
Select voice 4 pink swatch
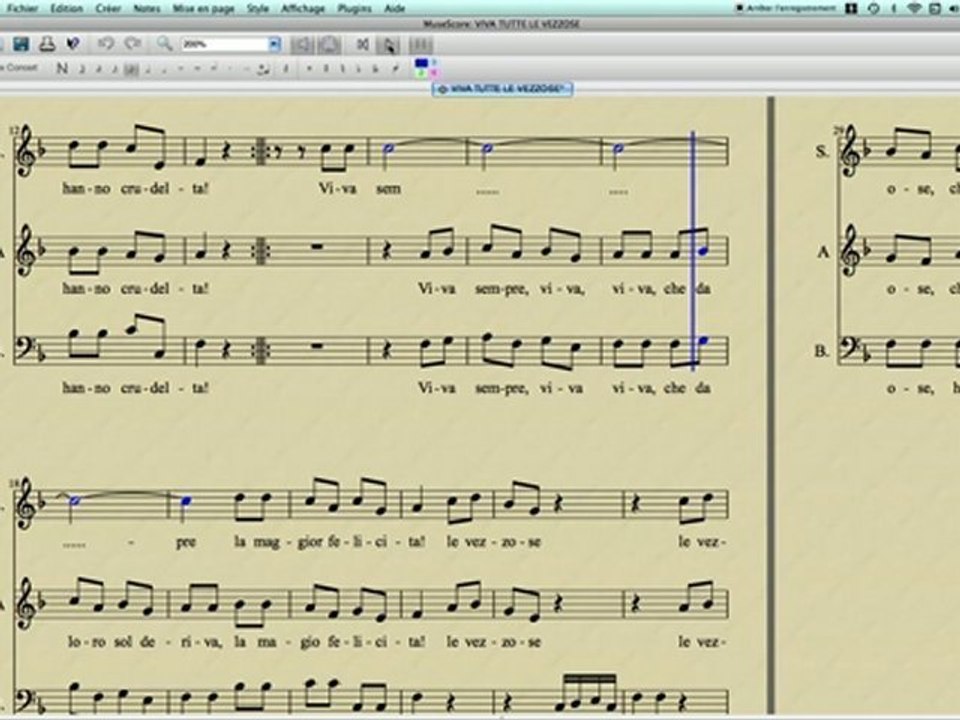pyautogui.click(x=434, y=73)
